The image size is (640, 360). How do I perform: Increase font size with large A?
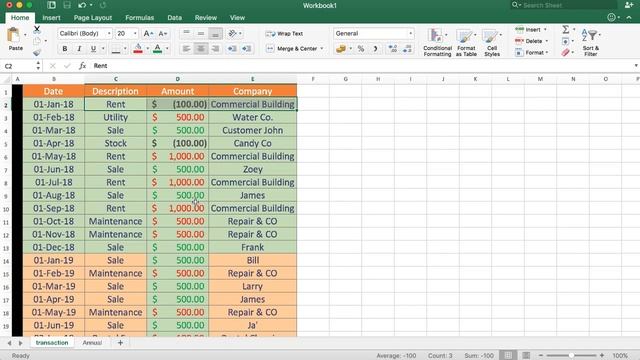point(149,33)
